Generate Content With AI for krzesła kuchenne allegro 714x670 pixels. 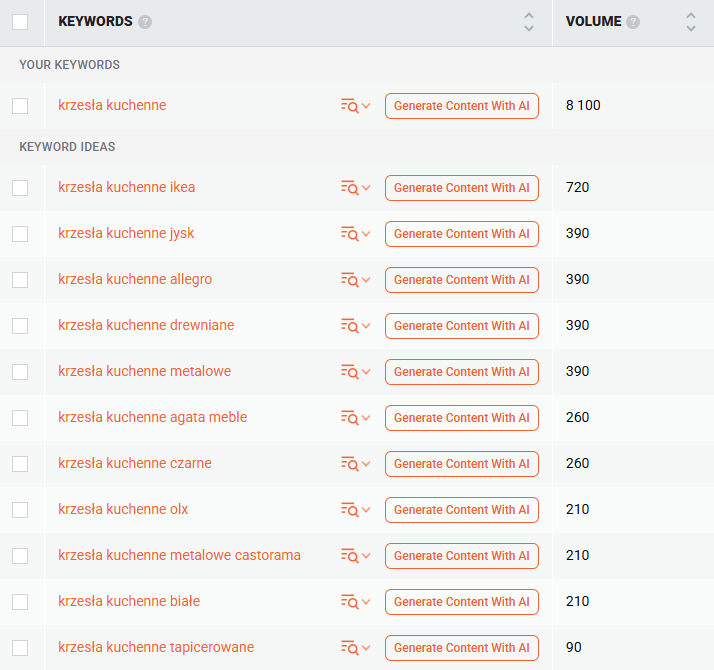point(462,280)
